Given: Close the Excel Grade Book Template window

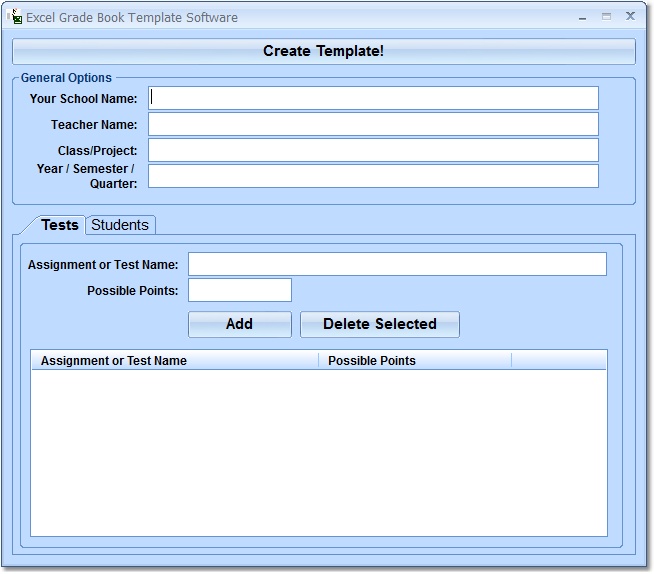Looking at the screenshot, I should click(x=630, y=16).
